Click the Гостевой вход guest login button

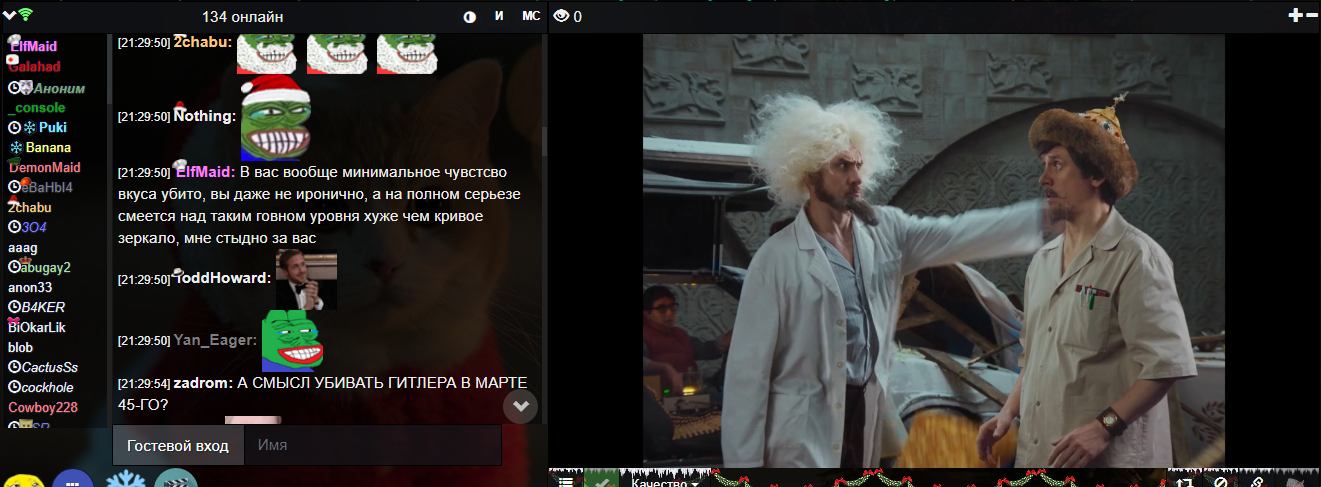(x=178, y=445)
